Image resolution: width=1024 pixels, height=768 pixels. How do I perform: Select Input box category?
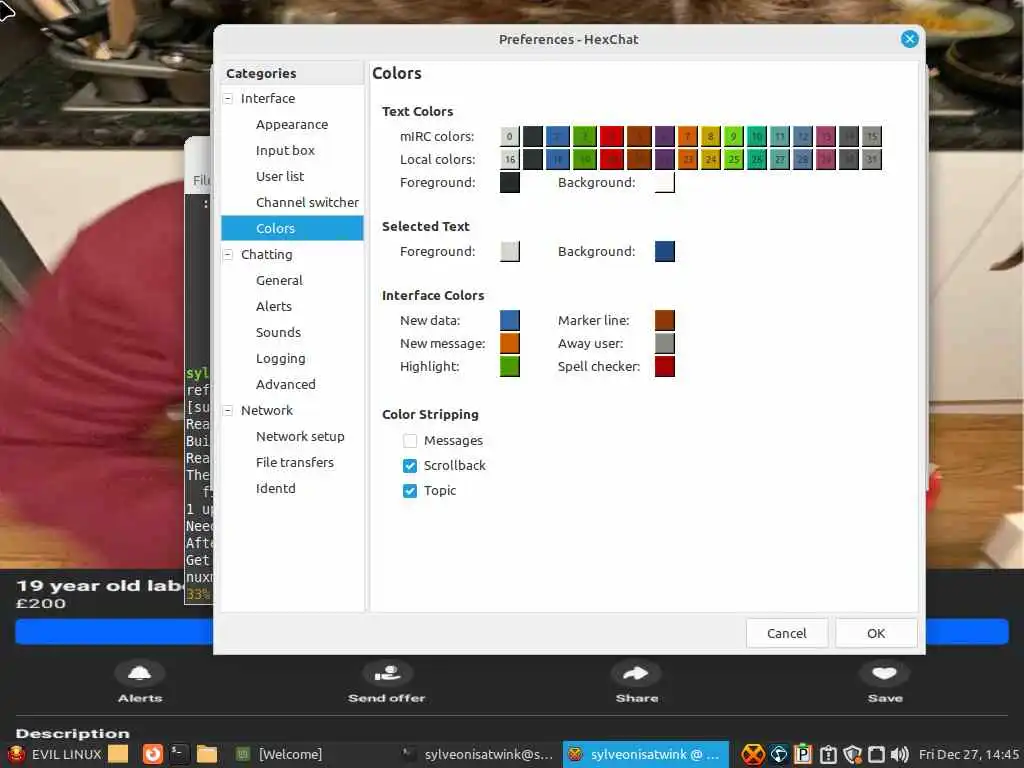pos(292,151)
